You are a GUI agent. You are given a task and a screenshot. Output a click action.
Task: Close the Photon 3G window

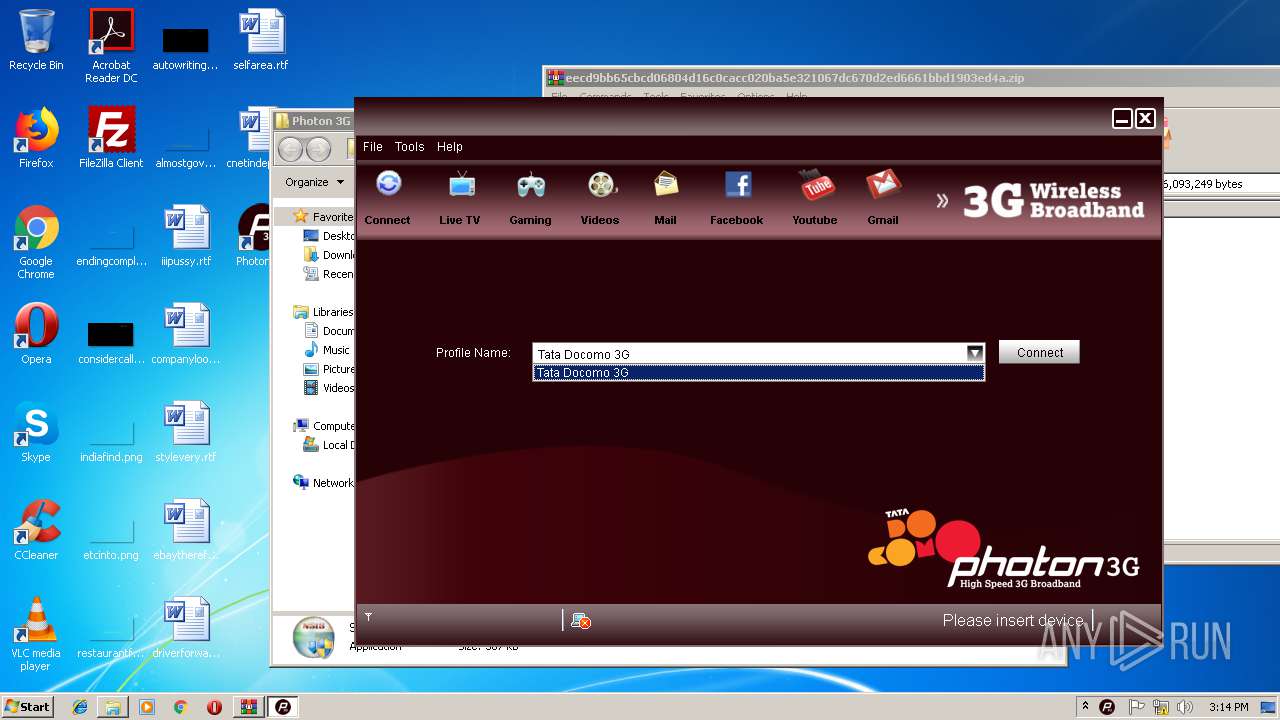(1146, 119)
